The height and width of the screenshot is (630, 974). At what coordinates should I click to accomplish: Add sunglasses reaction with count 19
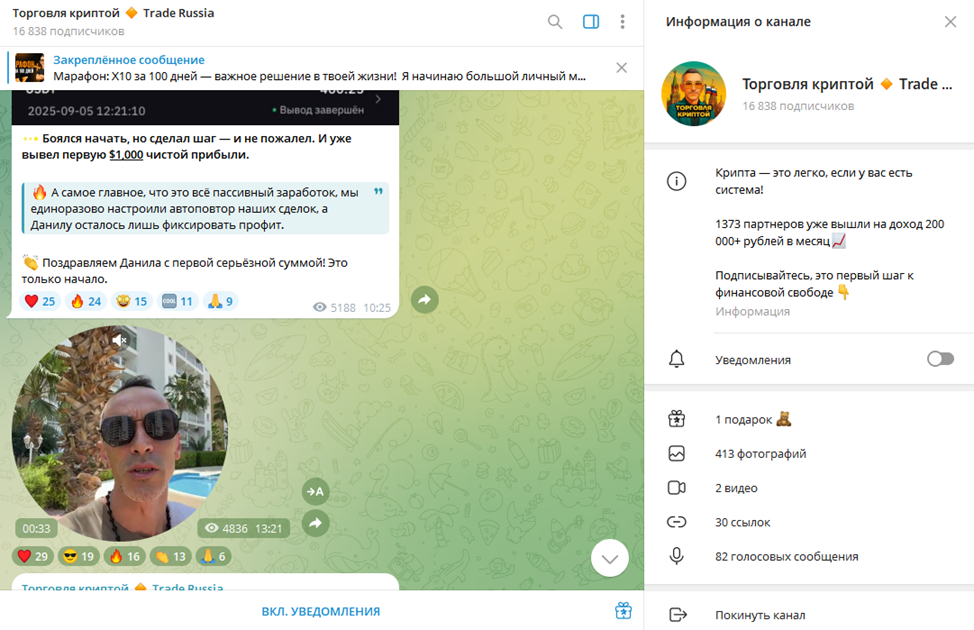[78, 556]
